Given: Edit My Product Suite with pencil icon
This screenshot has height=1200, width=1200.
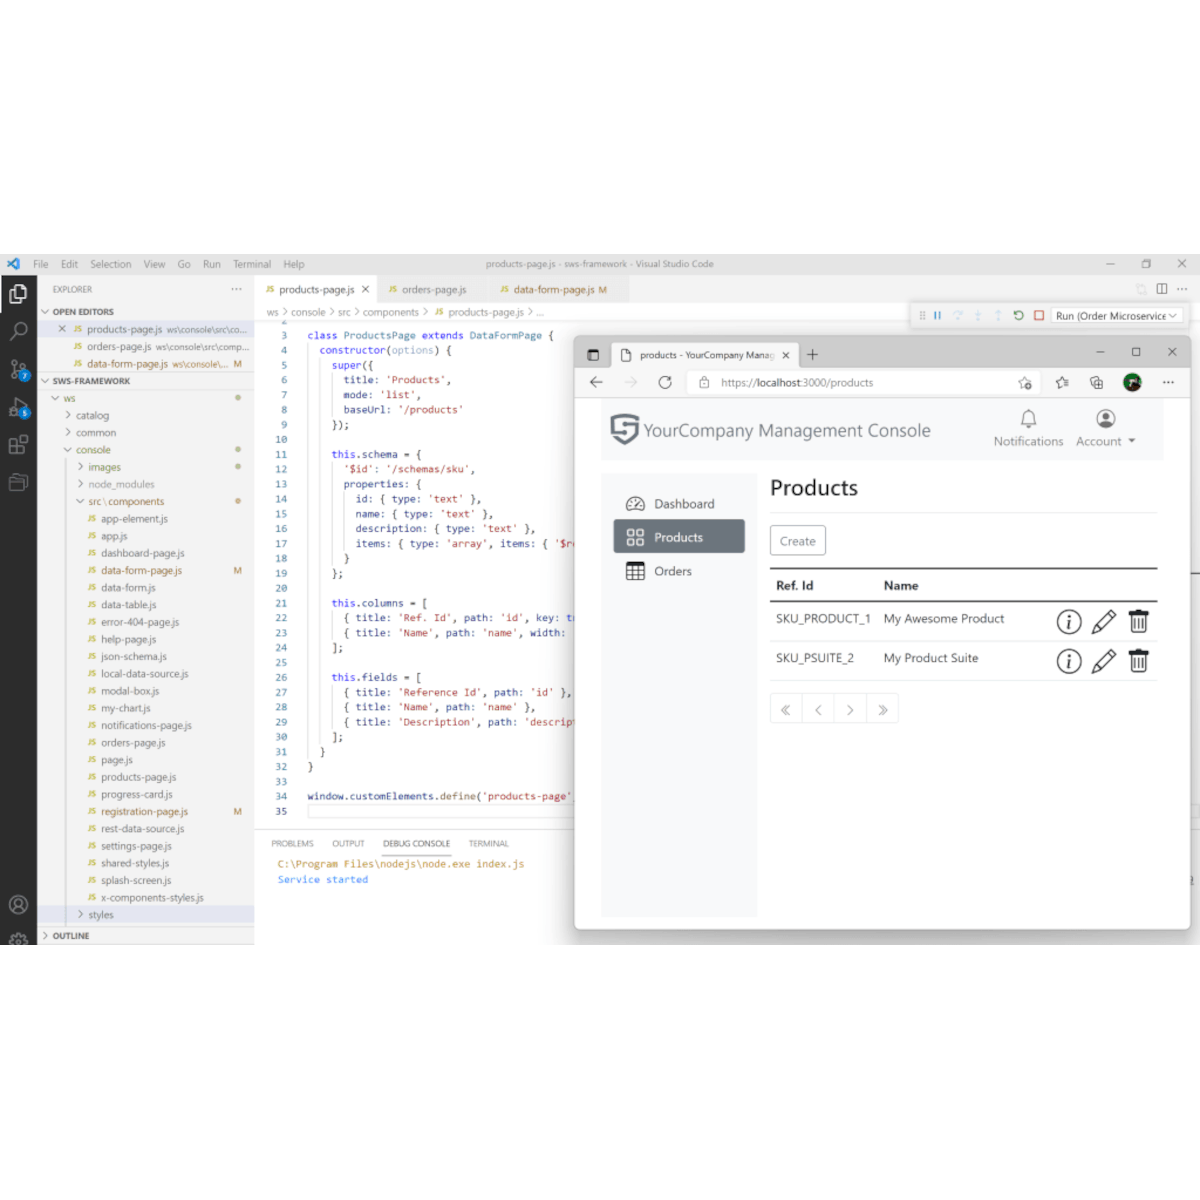Looking at the screenshot, I should click(x=1103, y=661).
